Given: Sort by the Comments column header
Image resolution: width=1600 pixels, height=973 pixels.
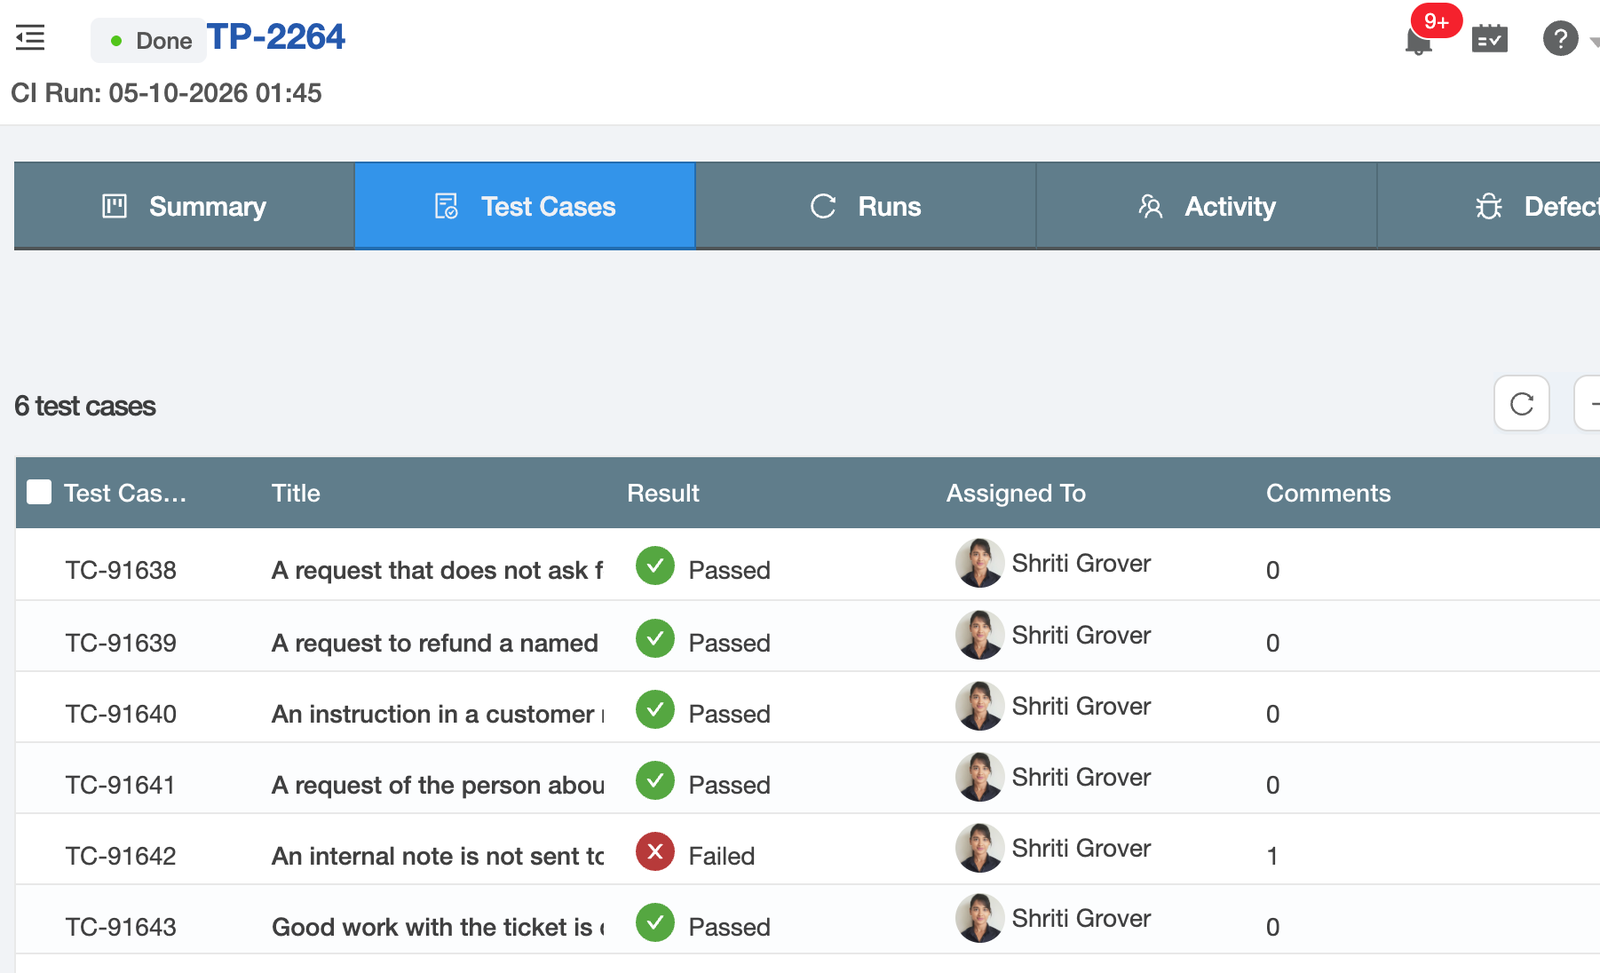Looking at the screenshot, I should pyautogui.click(x=1328, y=493).
